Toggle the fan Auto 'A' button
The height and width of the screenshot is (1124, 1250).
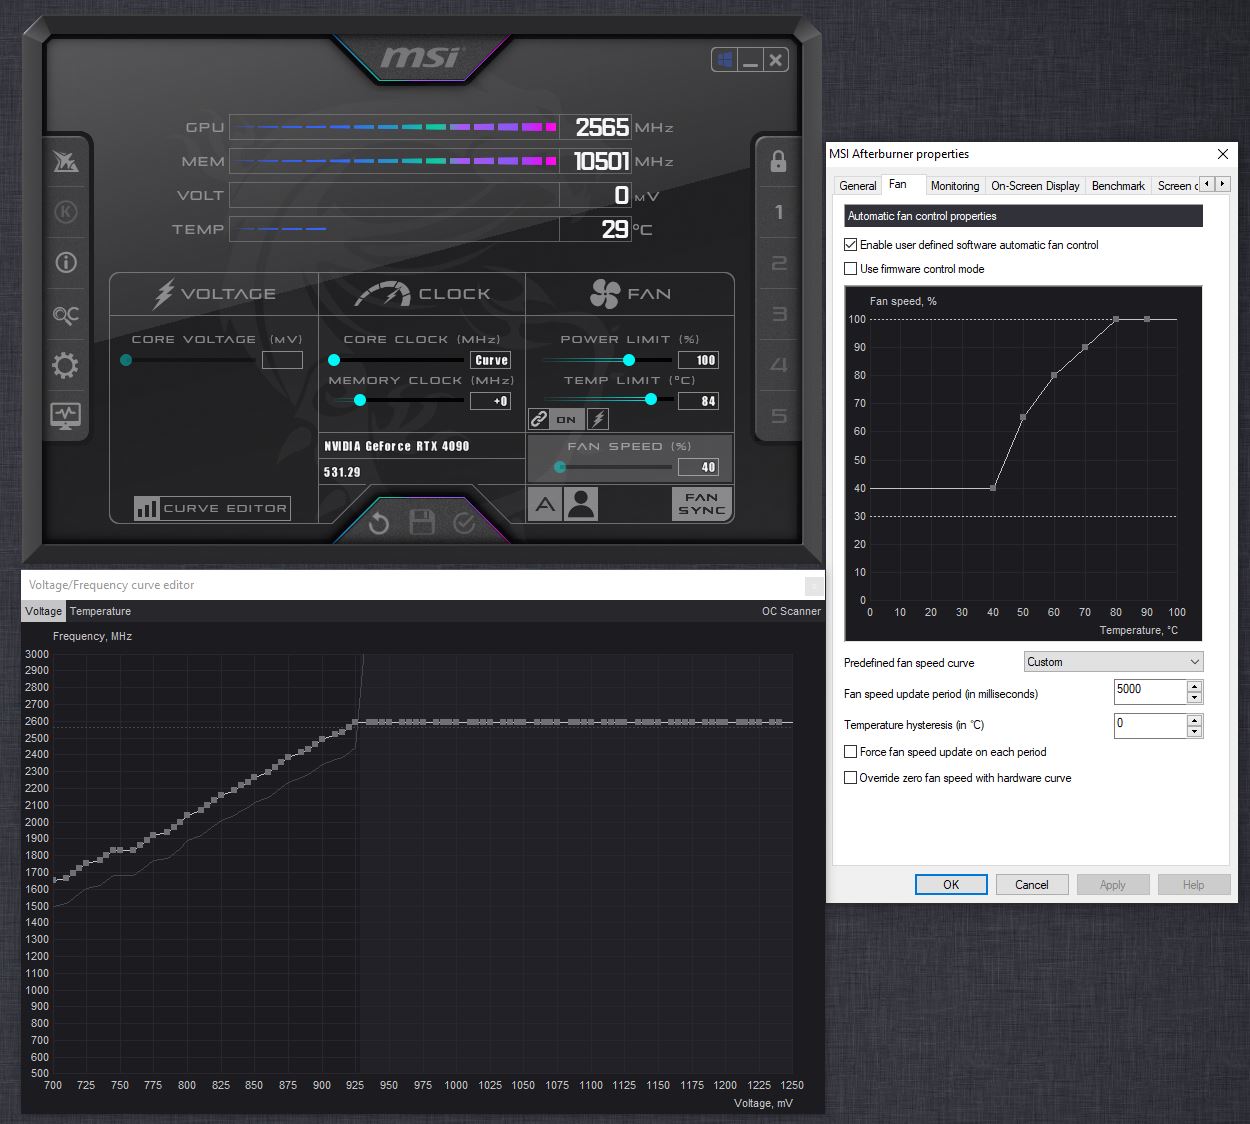[x=544, y=504]
